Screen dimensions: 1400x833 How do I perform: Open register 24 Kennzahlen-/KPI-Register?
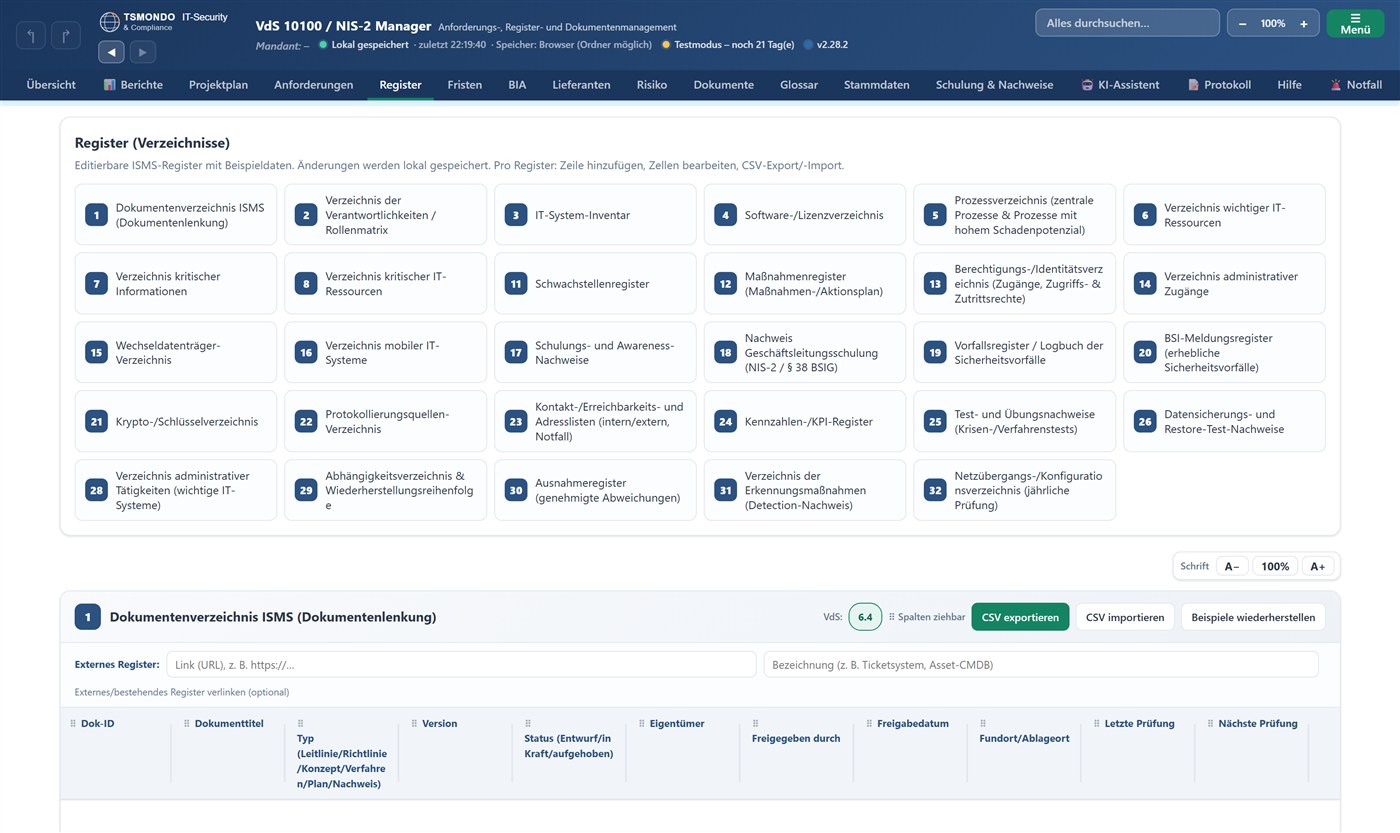(x=805, y=421)
